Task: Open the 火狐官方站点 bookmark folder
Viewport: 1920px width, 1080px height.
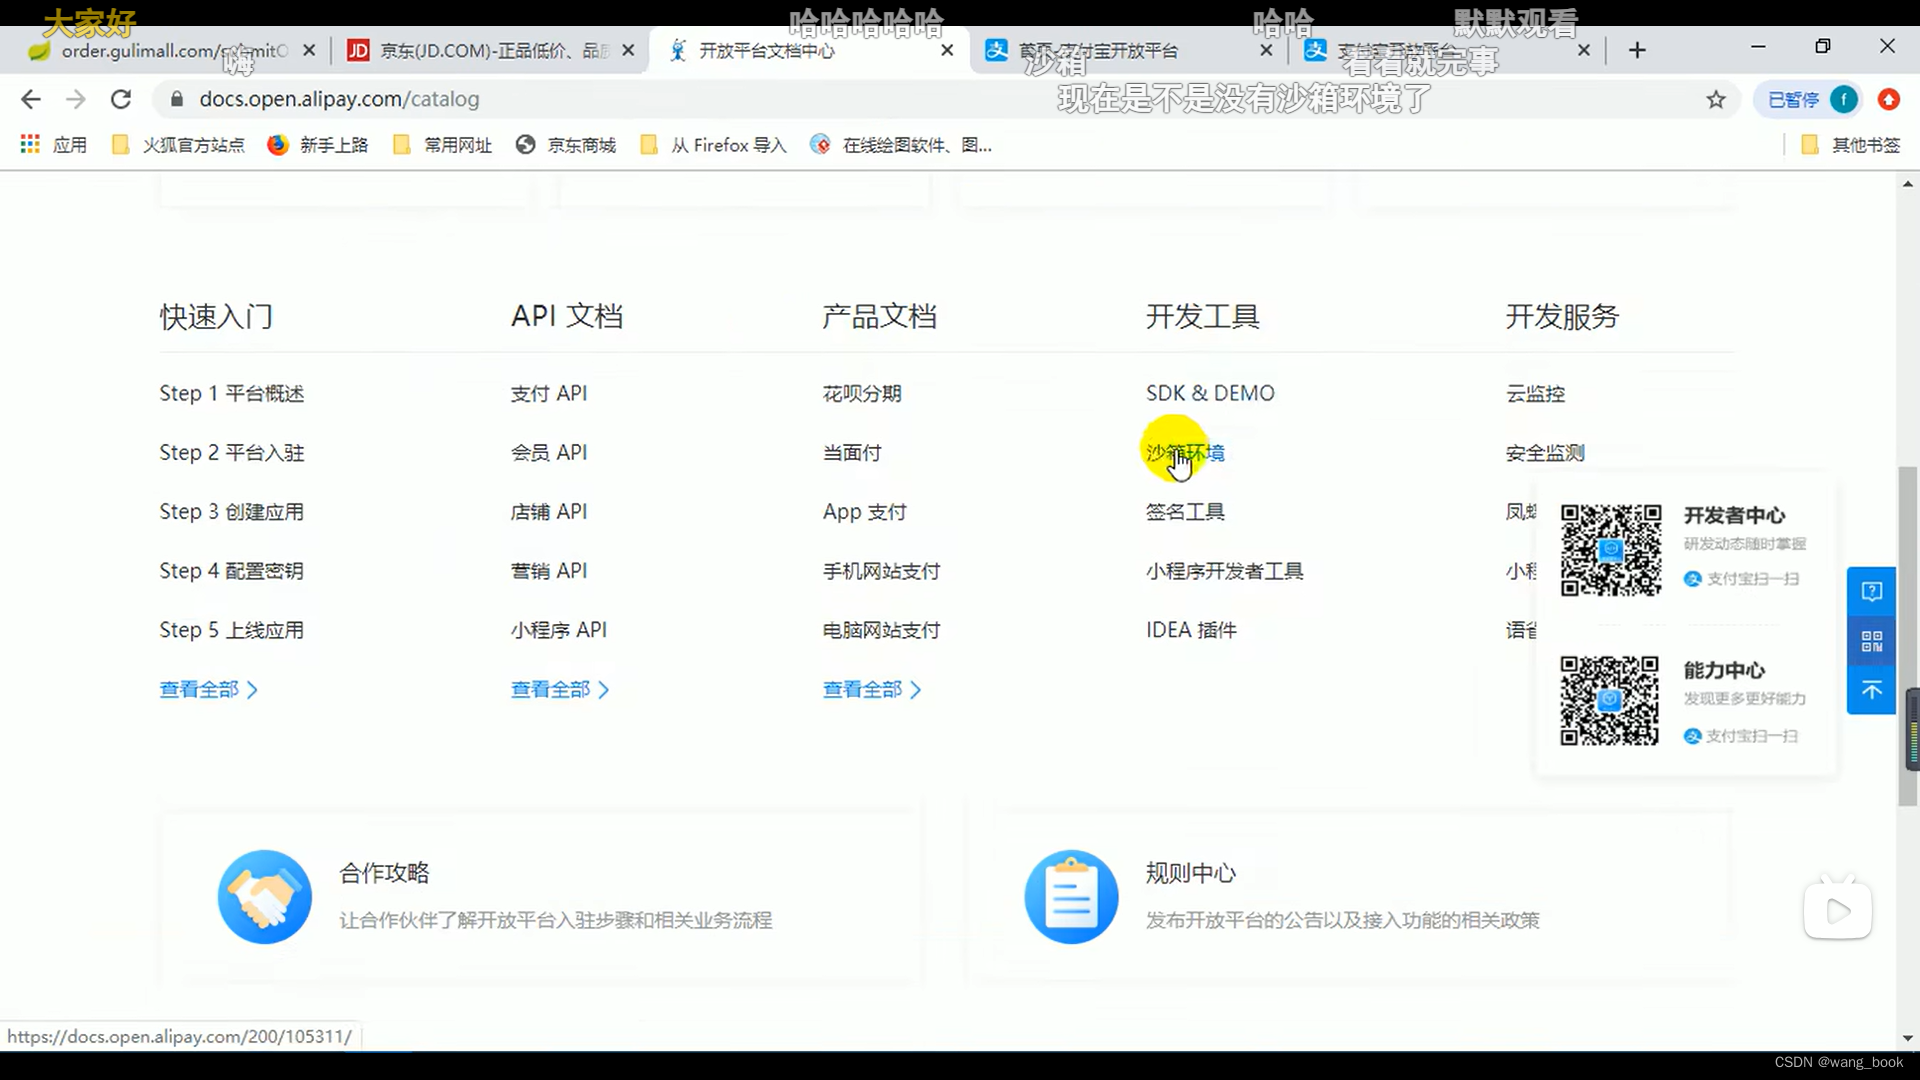Action: (x=178, y=145)
